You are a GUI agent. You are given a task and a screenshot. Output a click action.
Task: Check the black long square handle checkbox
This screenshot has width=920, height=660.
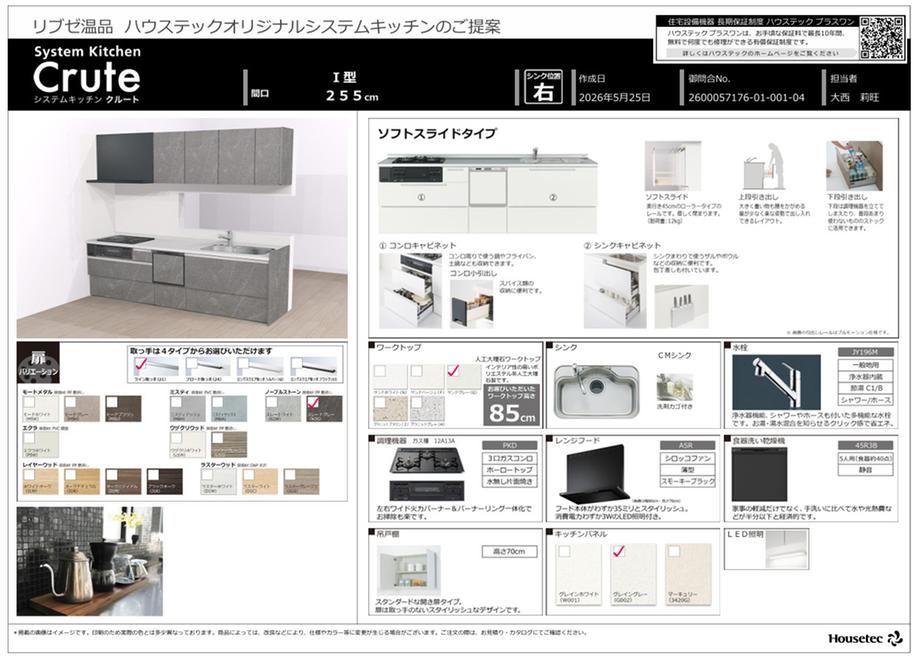(x=296, y=364)
